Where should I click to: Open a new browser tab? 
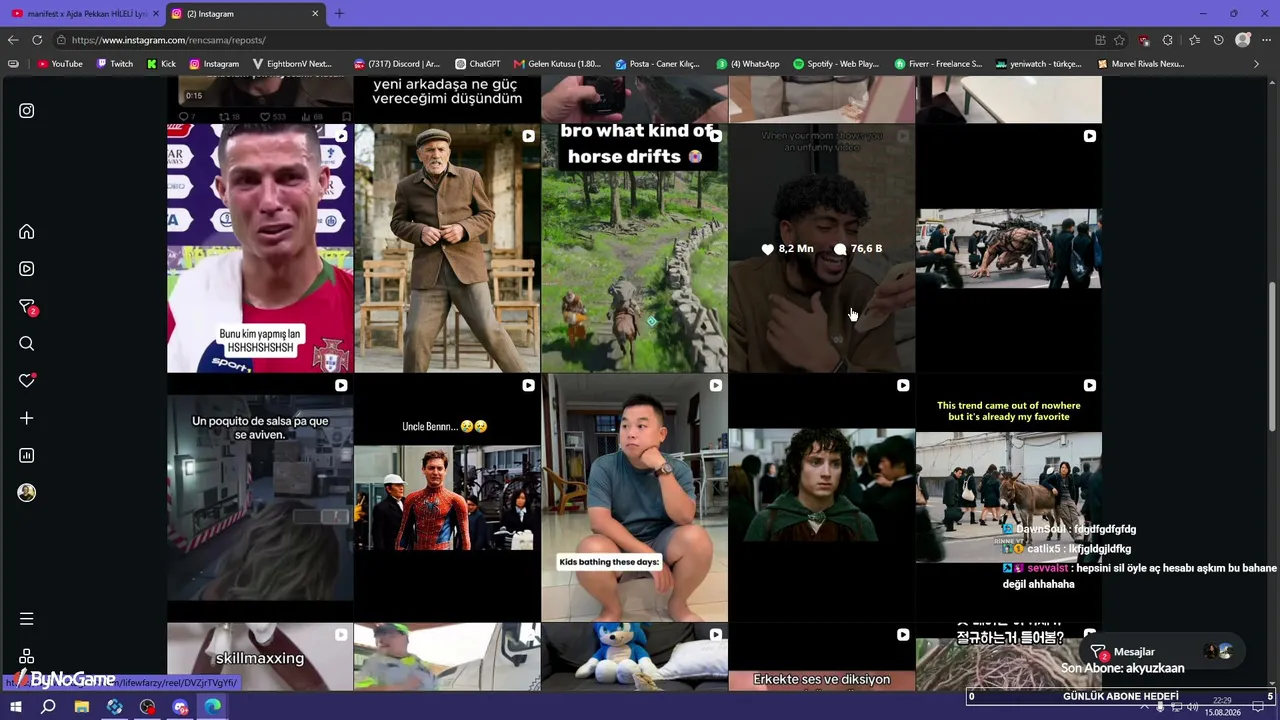tap(339, 14)
